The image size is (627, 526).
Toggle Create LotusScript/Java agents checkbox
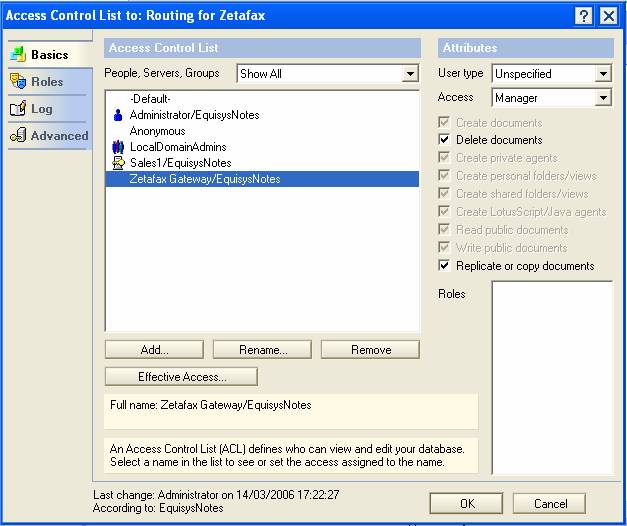tap(444, 211)
